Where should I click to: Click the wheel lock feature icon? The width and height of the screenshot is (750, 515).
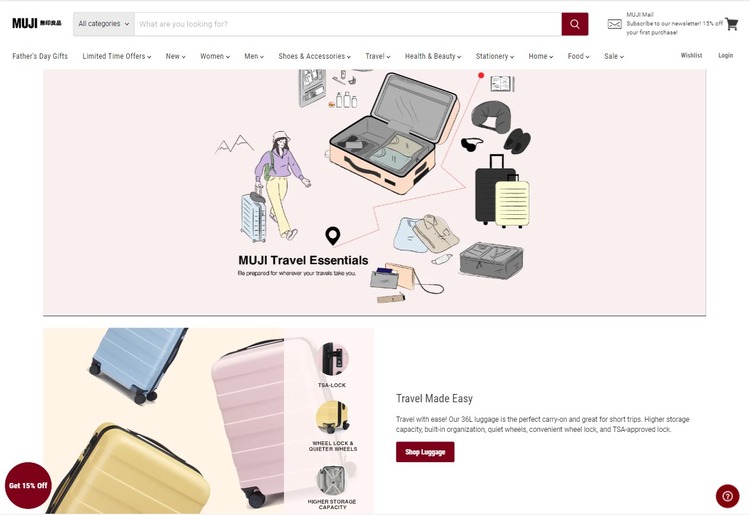point(332,417)
